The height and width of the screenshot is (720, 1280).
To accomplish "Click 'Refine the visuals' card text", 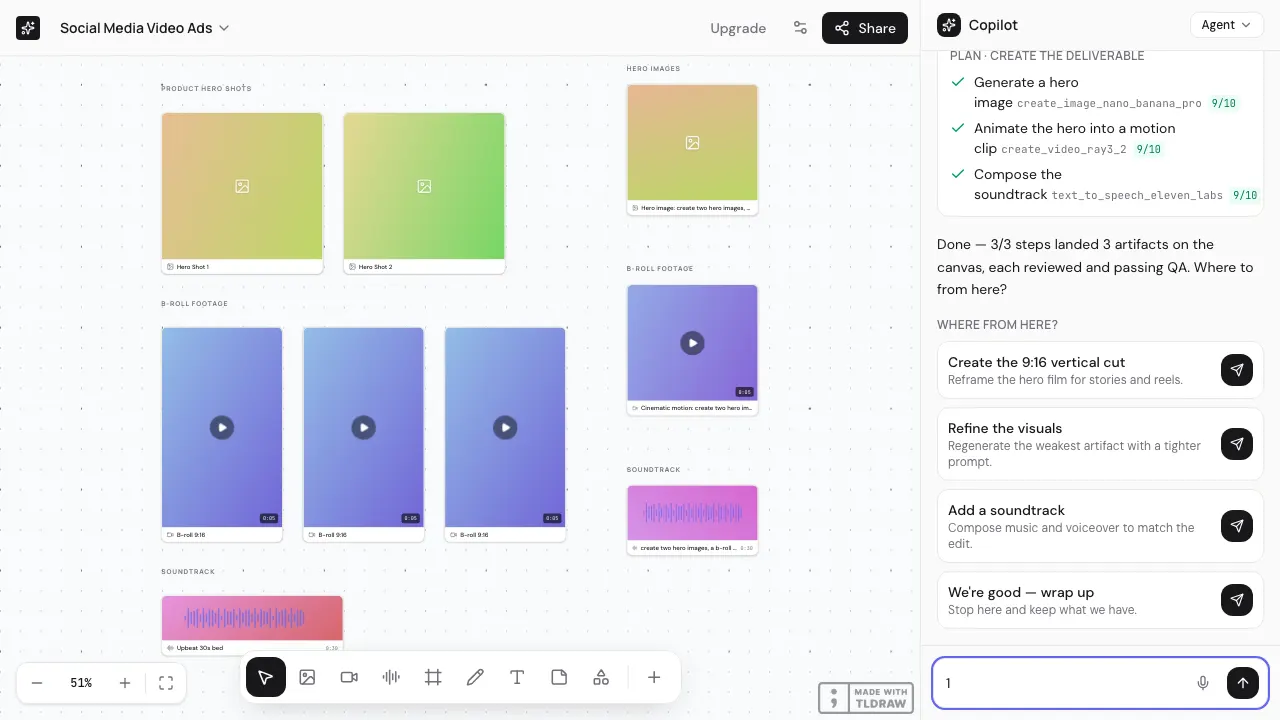I will [1005, 428].
